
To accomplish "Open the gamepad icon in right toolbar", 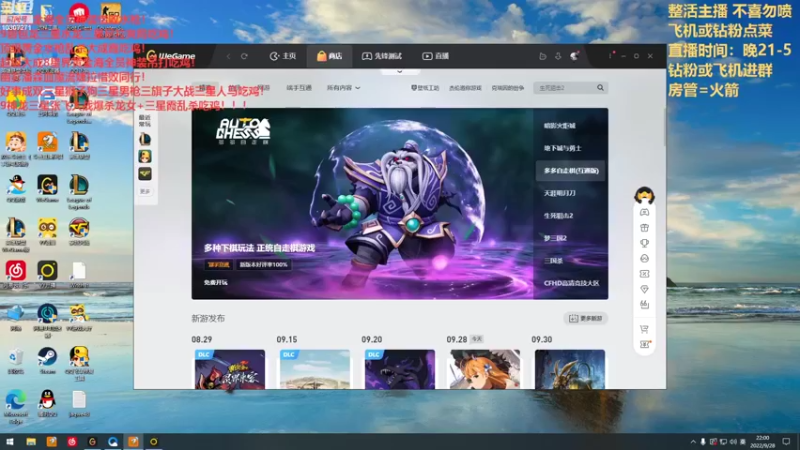I will (644, 212).
